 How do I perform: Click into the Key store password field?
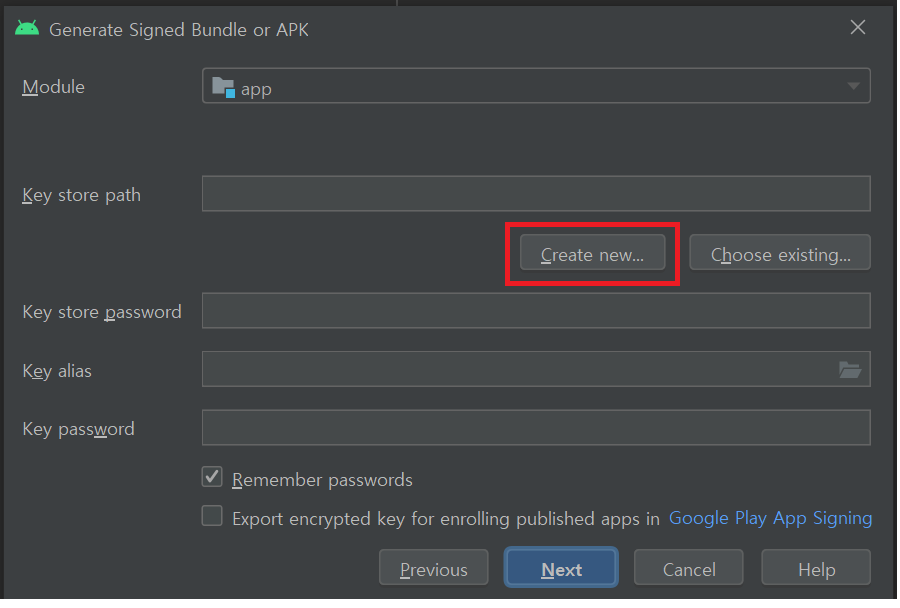(x=535, y=311)
